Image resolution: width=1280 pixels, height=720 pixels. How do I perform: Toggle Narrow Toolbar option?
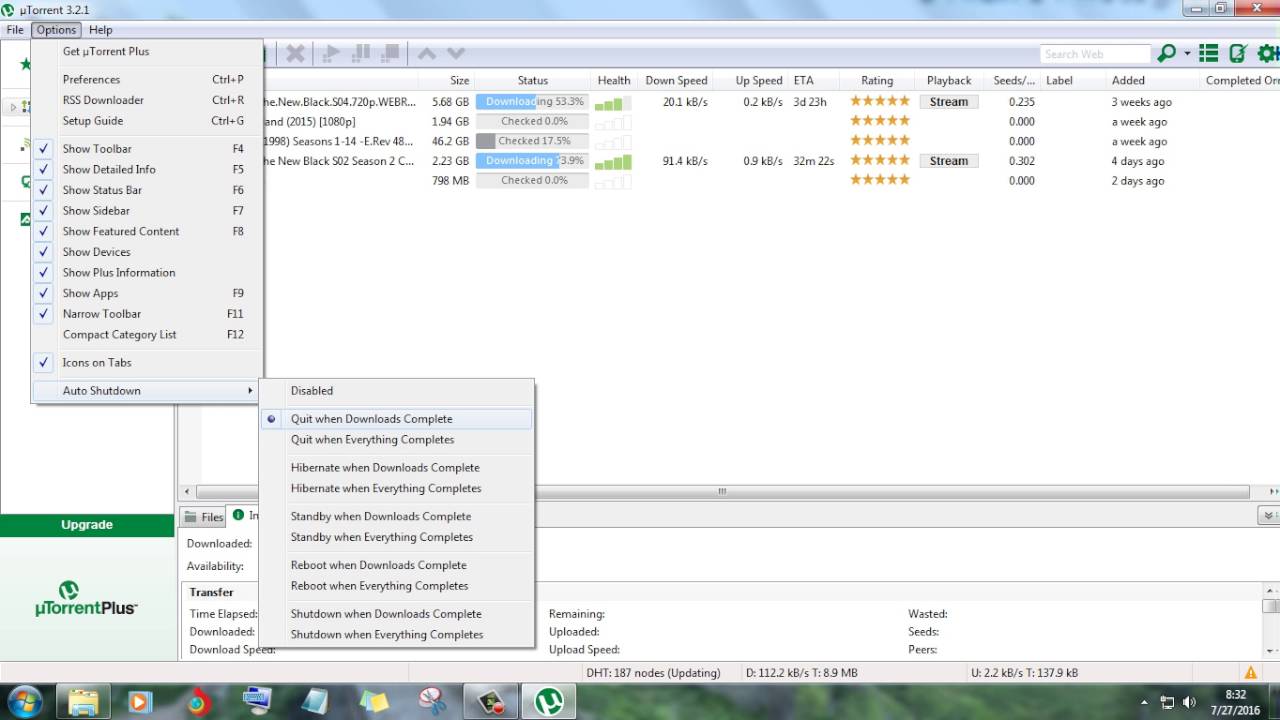[x=147, y=314]
